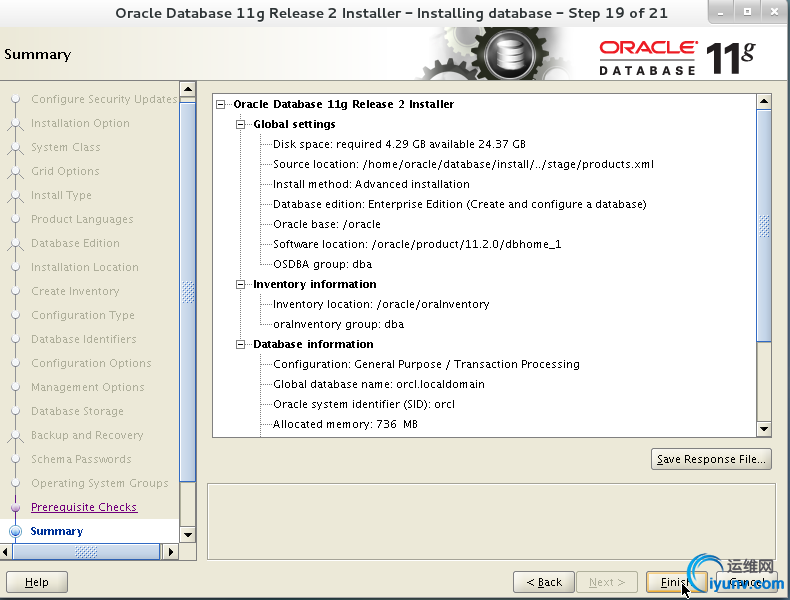Open Help for the installer
This screenshot has height=600, width=790.
(x=37, y=582)
